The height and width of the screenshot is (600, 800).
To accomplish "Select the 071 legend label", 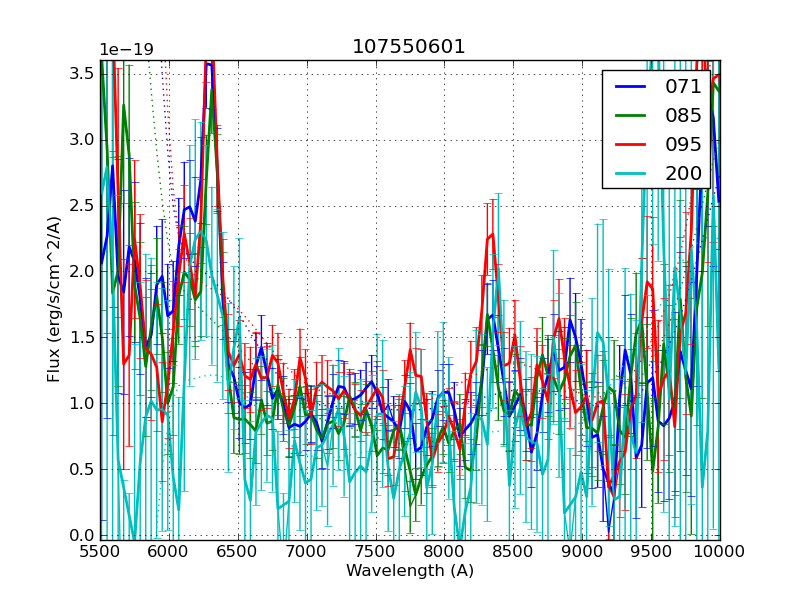I will point(683,87).
